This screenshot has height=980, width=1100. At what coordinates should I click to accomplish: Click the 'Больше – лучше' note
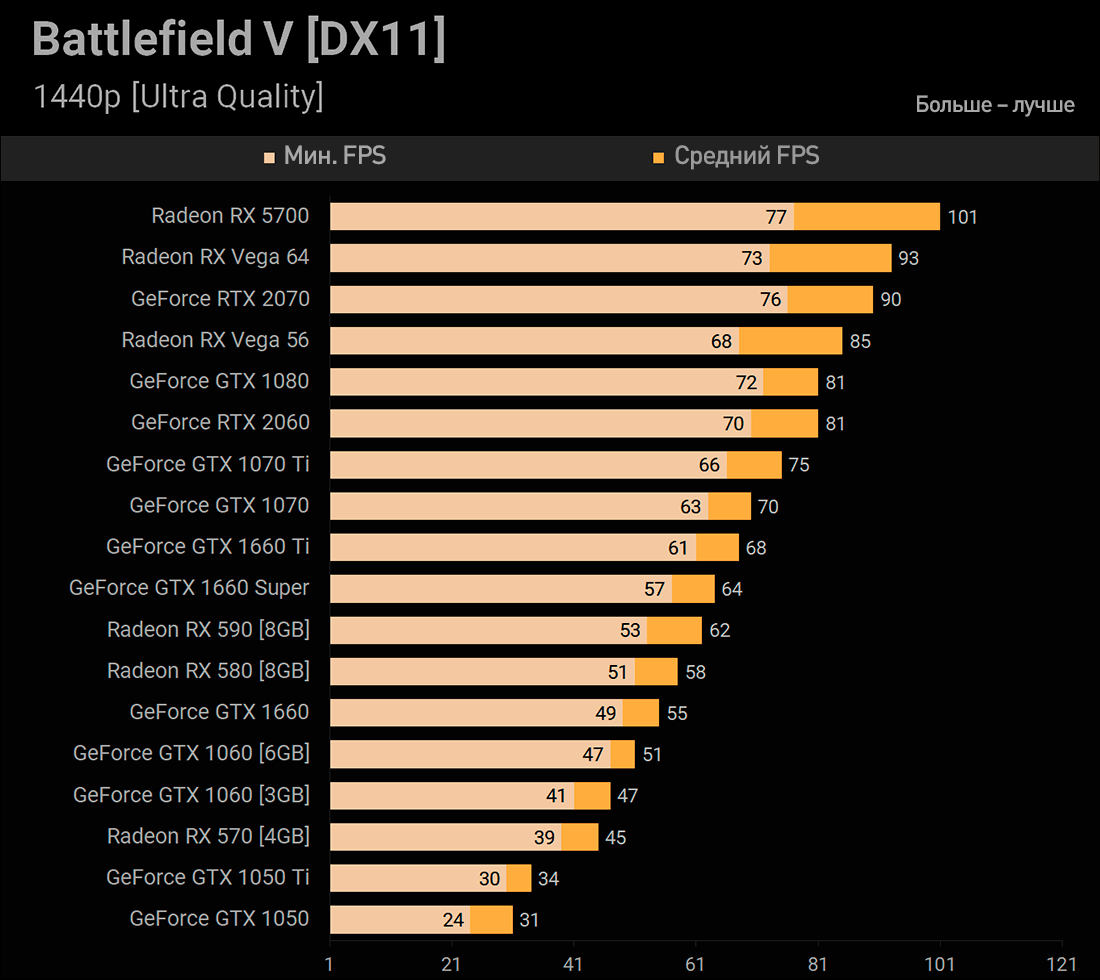point(995,105)
